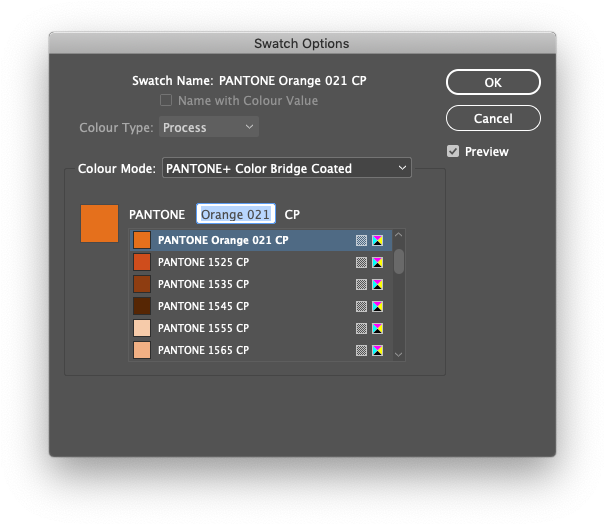This screenshot has height=524, width=604.
Task: Click the CMYK icon for PANTONE 1525 CP
Action: 378,262
